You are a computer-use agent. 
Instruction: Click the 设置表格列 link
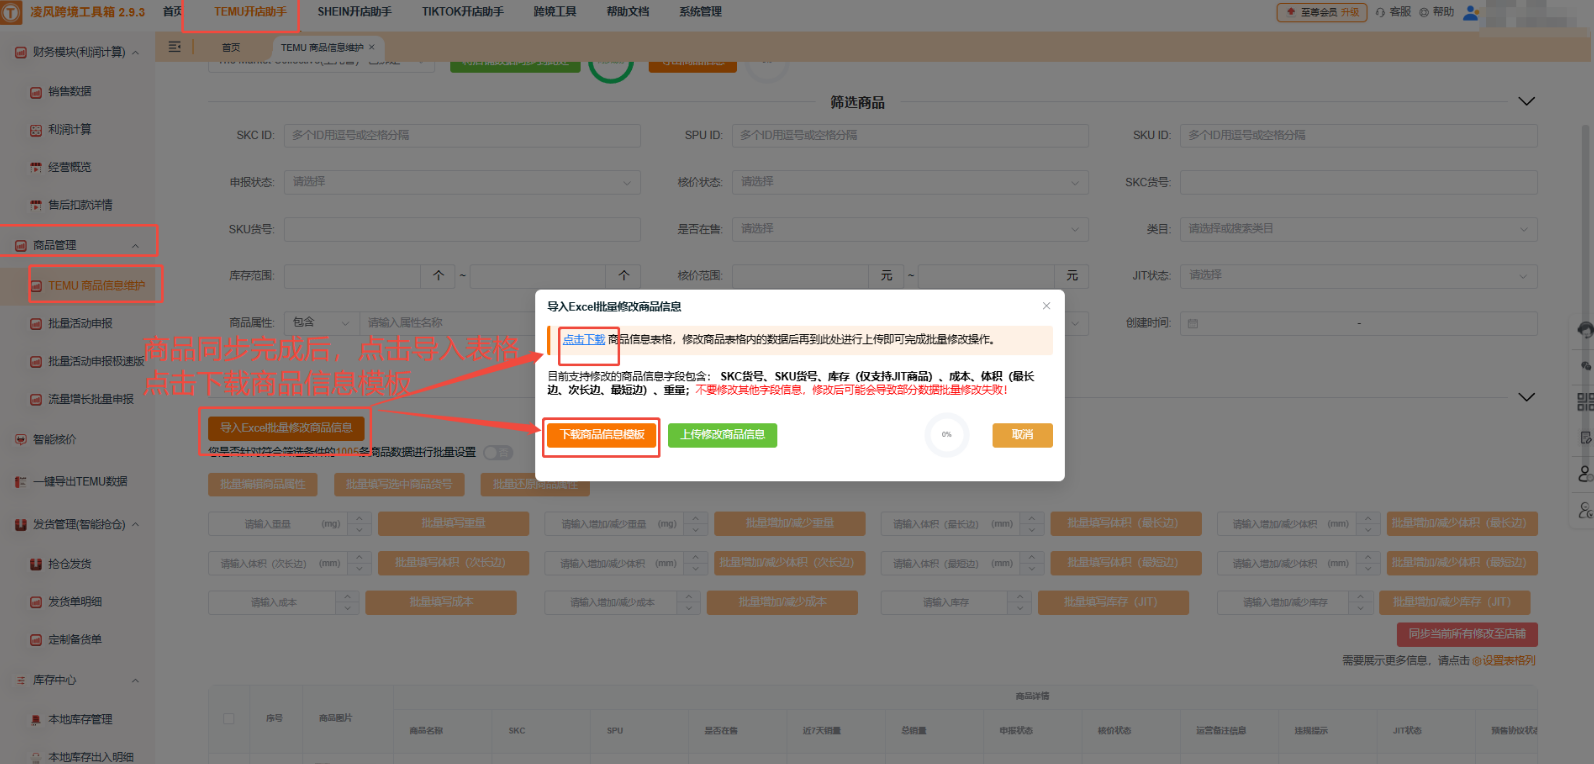[x=1503, y=661]
